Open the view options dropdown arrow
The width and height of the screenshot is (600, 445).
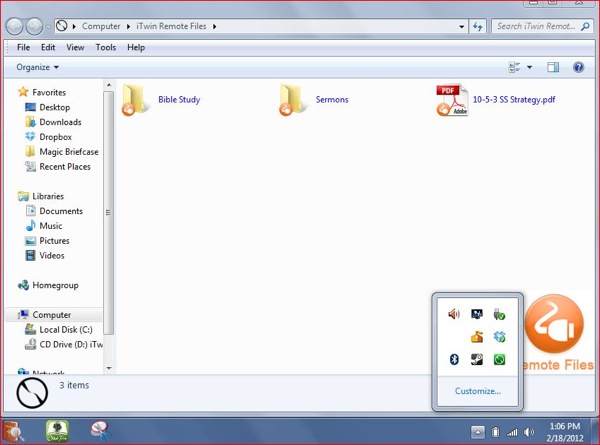529,67
